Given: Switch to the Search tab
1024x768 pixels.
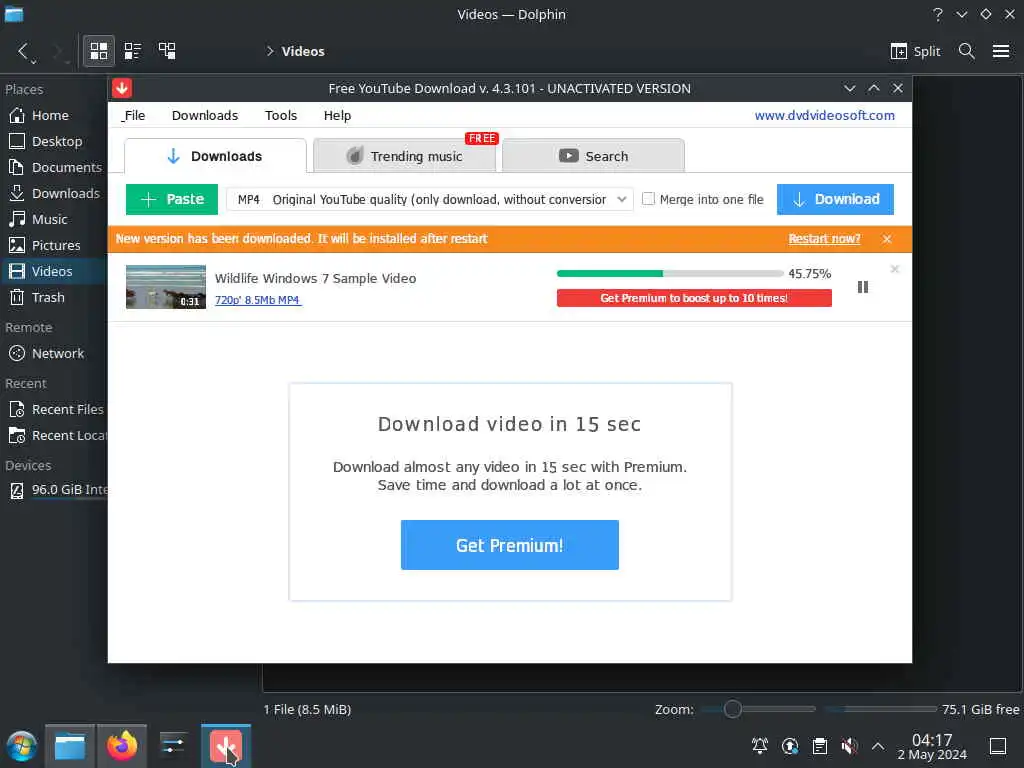Looking at the screenshot, I should coord(593,156).
